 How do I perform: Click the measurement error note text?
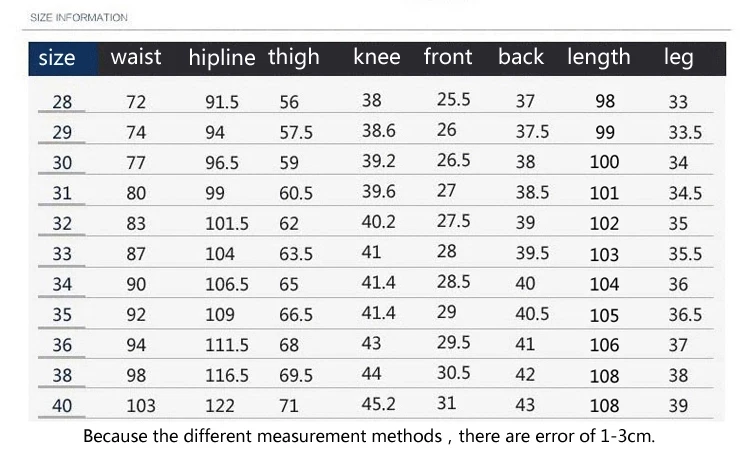(x=369, y=436)
